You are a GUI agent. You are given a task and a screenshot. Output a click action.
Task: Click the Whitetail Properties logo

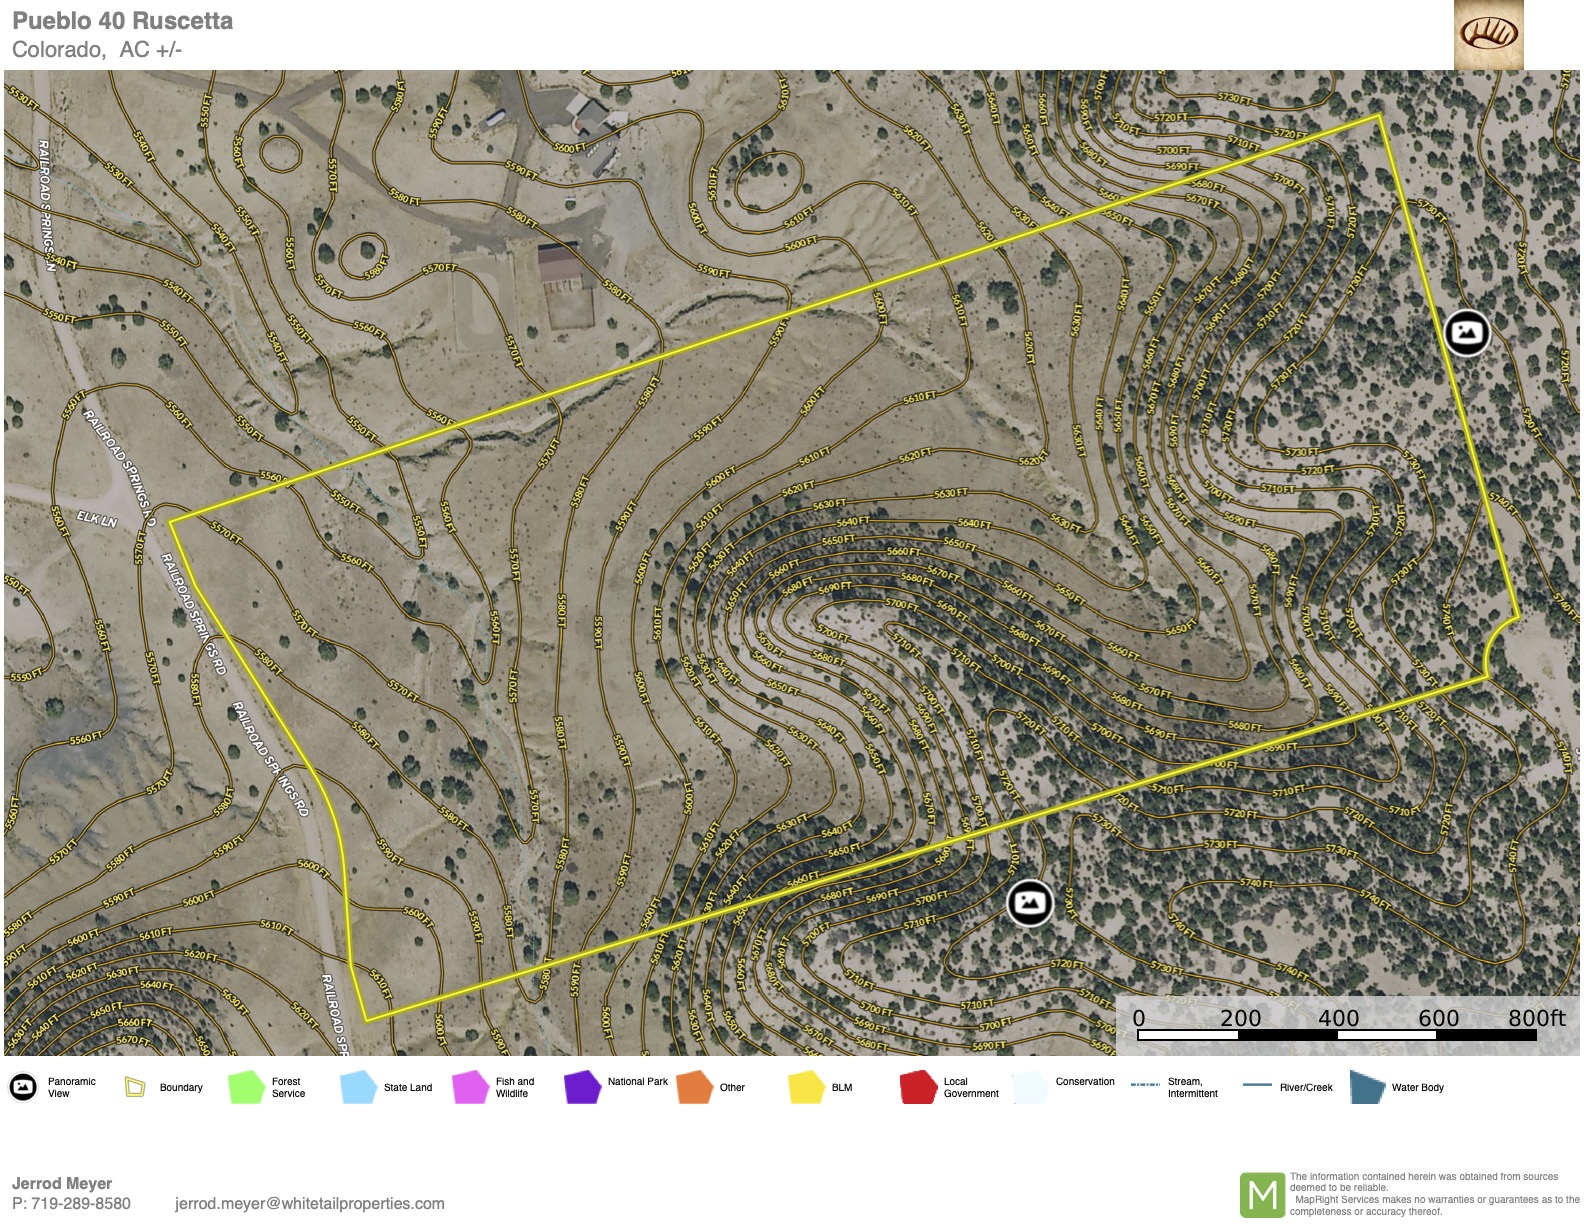pos(1488,35)
